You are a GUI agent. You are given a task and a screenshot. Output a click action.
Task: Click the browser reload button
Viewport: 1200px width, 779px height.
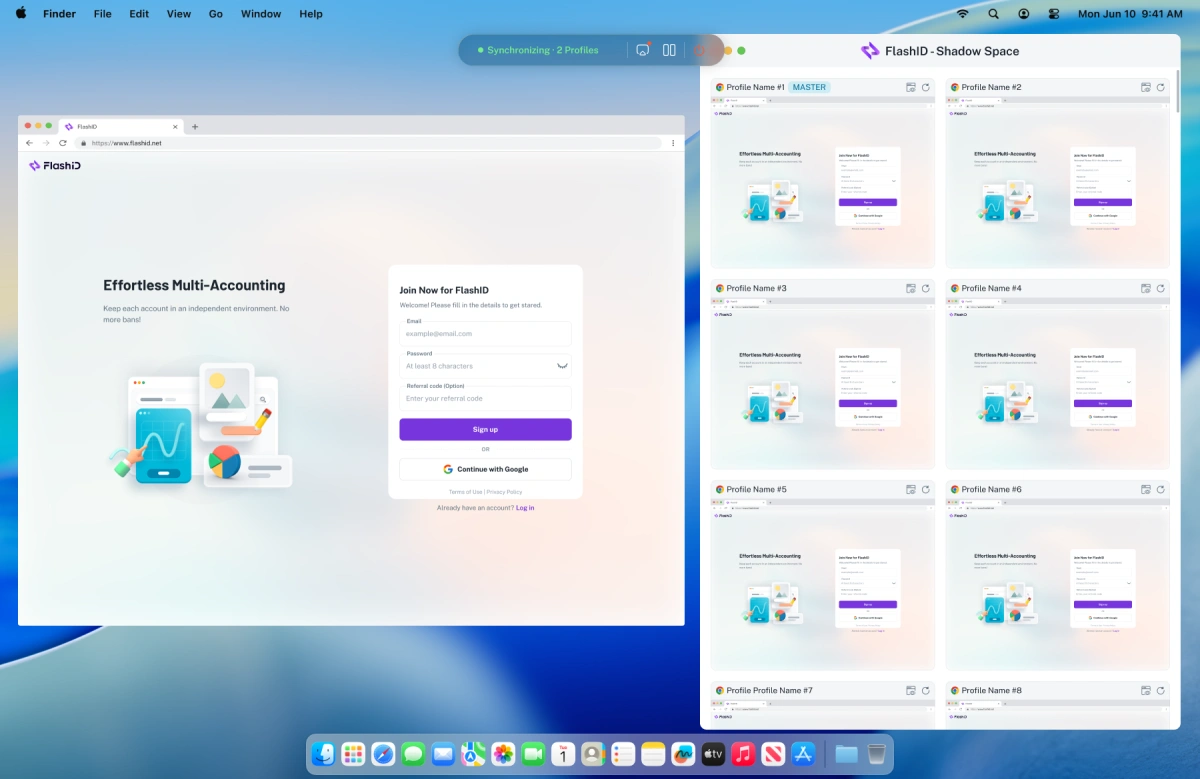[x=63, y=143]
